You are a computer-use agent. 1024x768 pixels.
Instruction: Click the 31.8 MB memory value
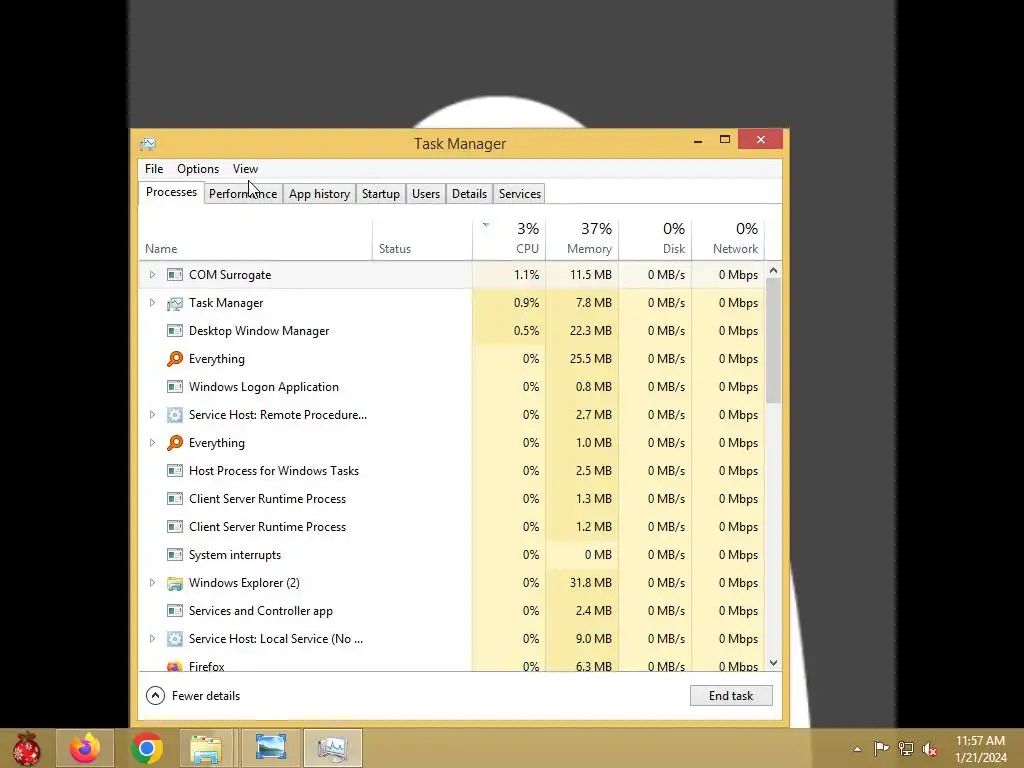pos(590,583)
